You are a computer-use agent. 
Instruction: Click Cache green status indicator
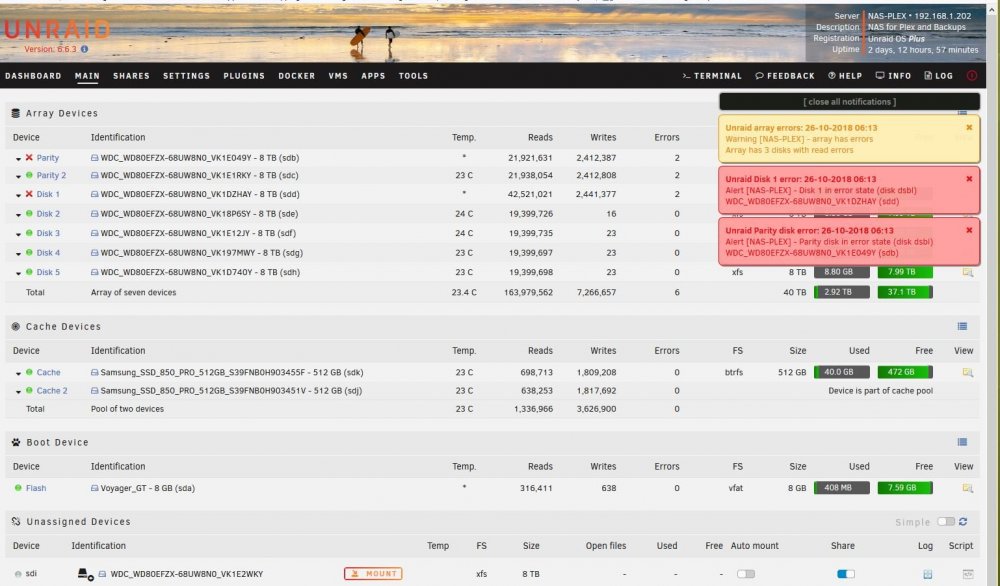pos(29,372)
